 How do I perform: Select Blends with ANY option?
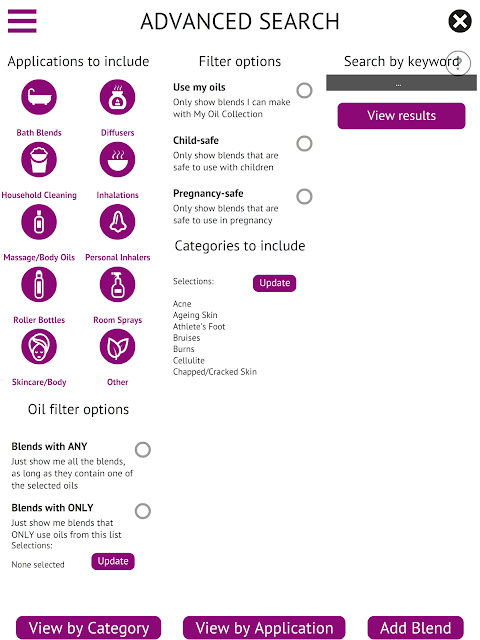tap(143, 450)
